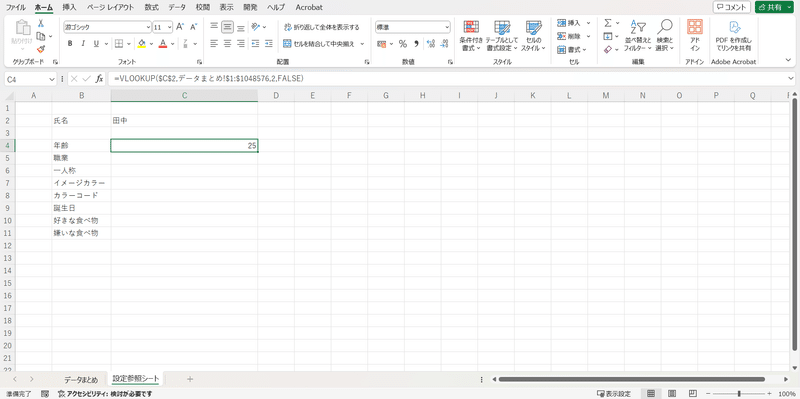
Task: Click the AutoSum sigma icon
Action: (608, 23)
